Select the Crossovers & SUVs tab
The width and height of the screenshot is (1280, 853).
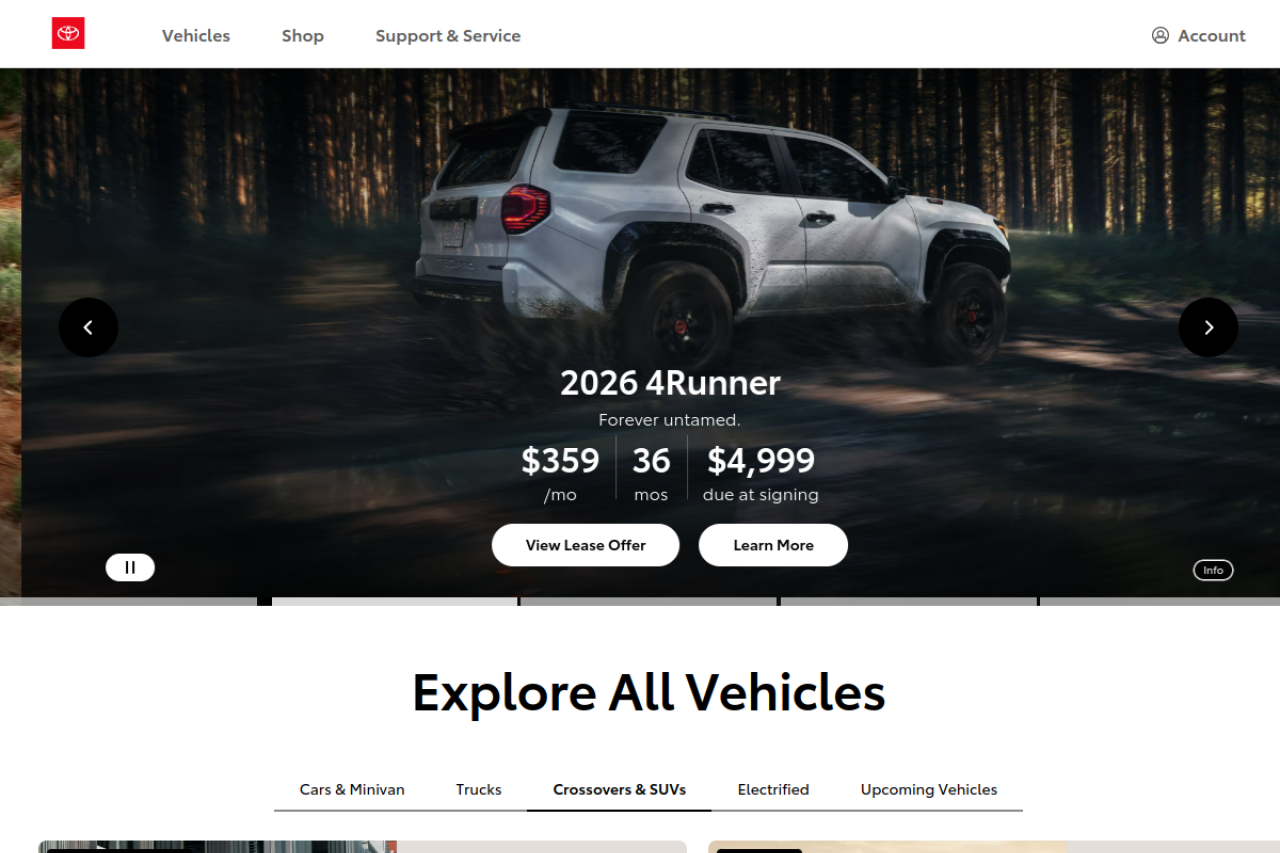619,789
